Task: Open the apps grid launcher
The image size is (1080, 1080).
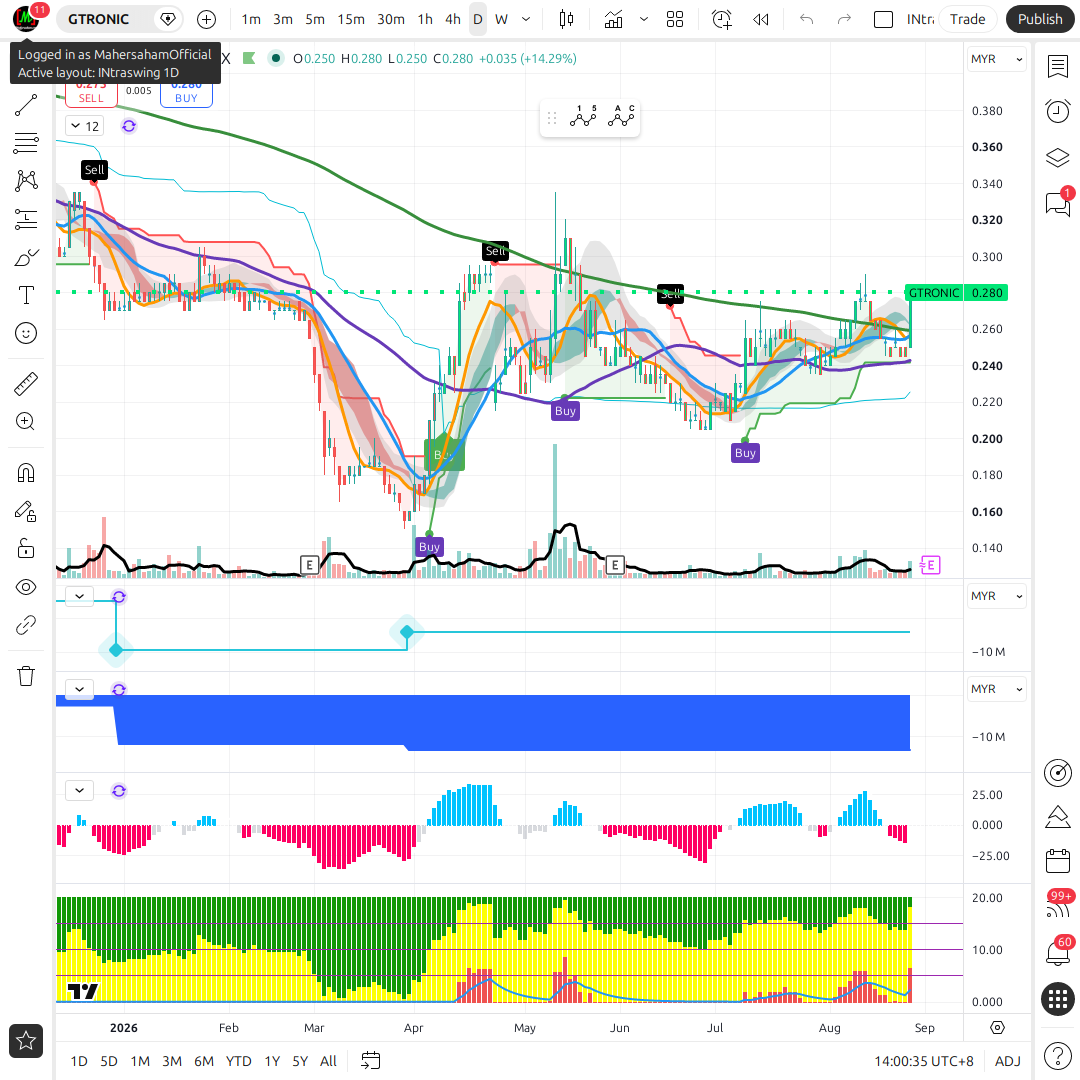Action: [1058, 998]
